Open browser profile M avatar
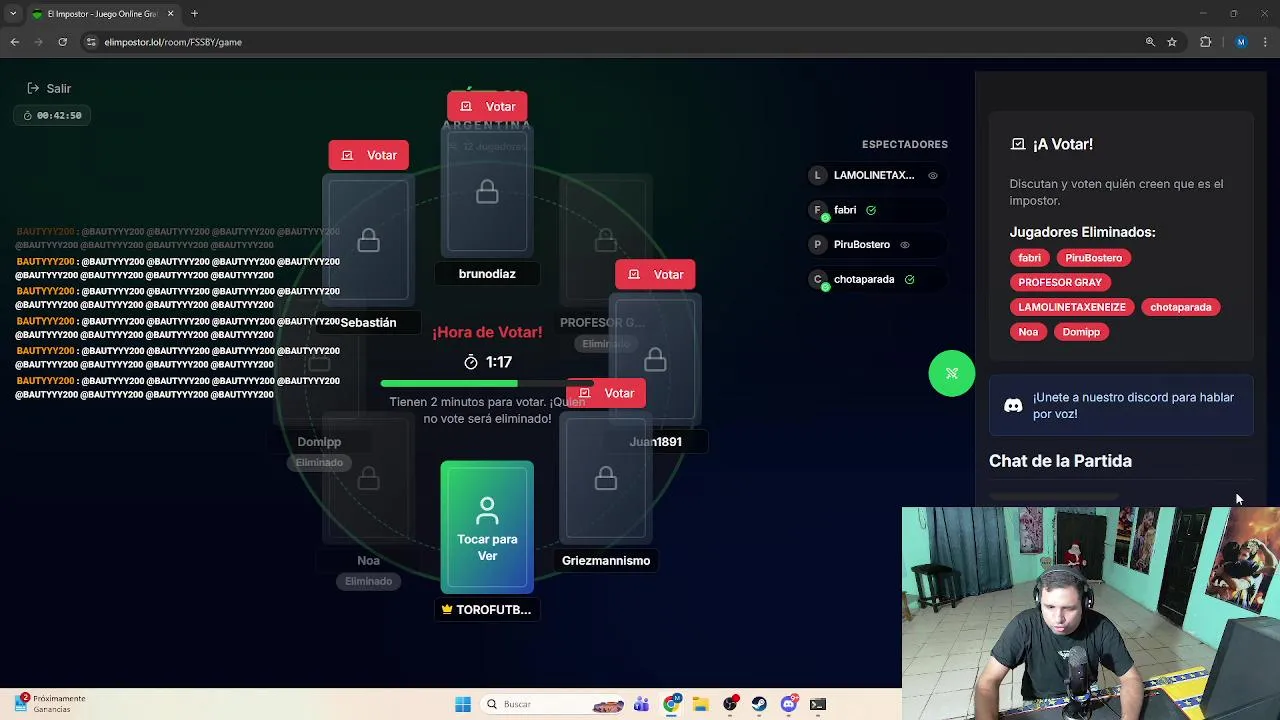Viewport: 1280px width, 720px height. click(x=1241, y=42)
